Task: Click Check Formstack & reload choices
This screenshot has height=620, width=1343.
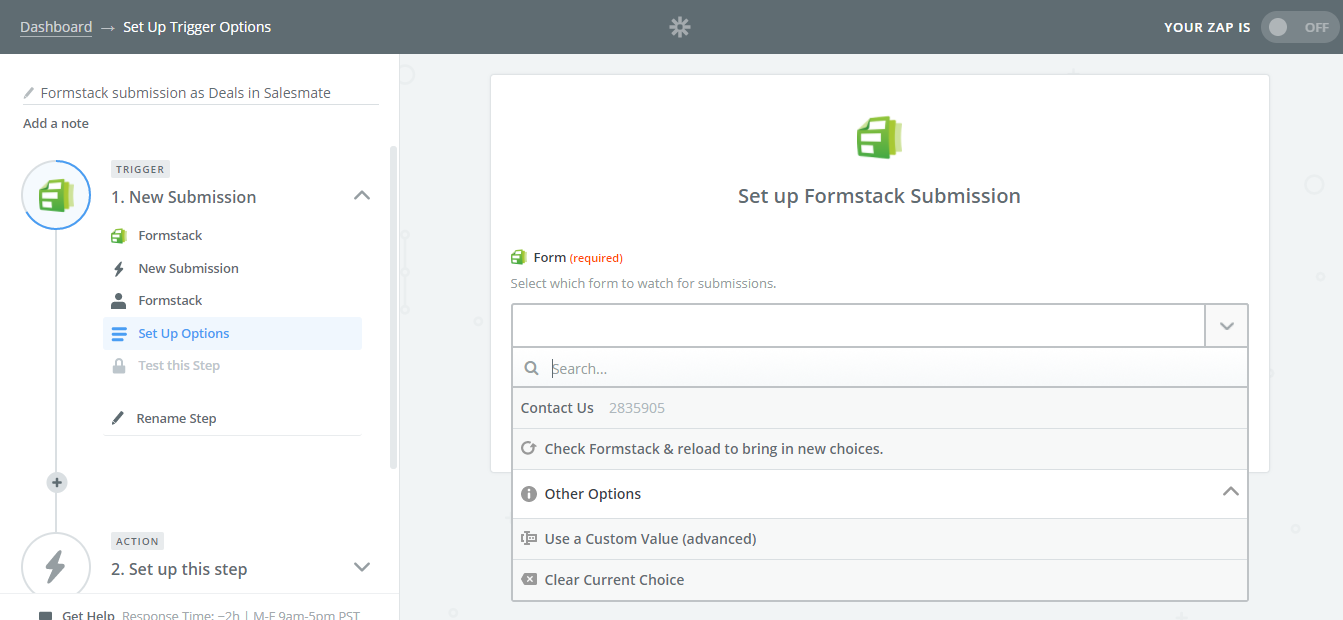Action: coord(880,449)
